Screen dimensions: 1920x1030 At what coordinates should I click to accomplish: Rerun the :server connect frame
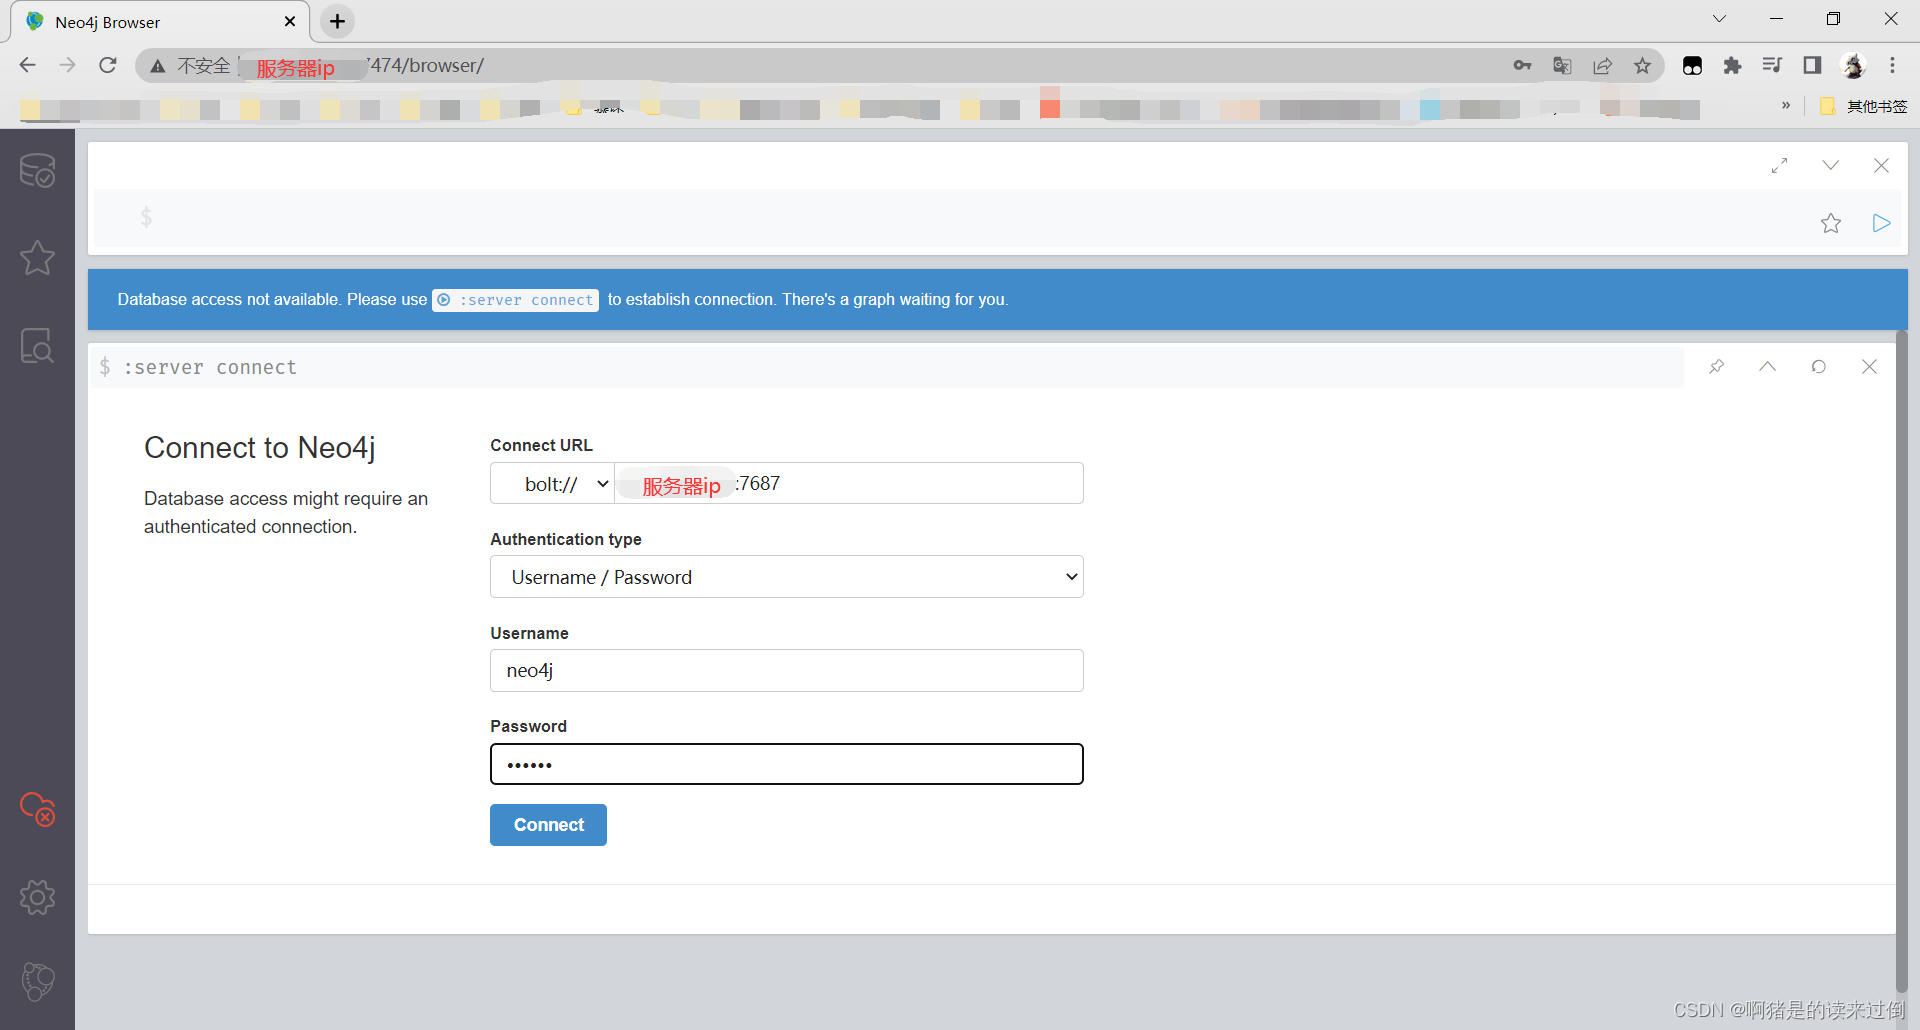click(x=1819, y=366)
